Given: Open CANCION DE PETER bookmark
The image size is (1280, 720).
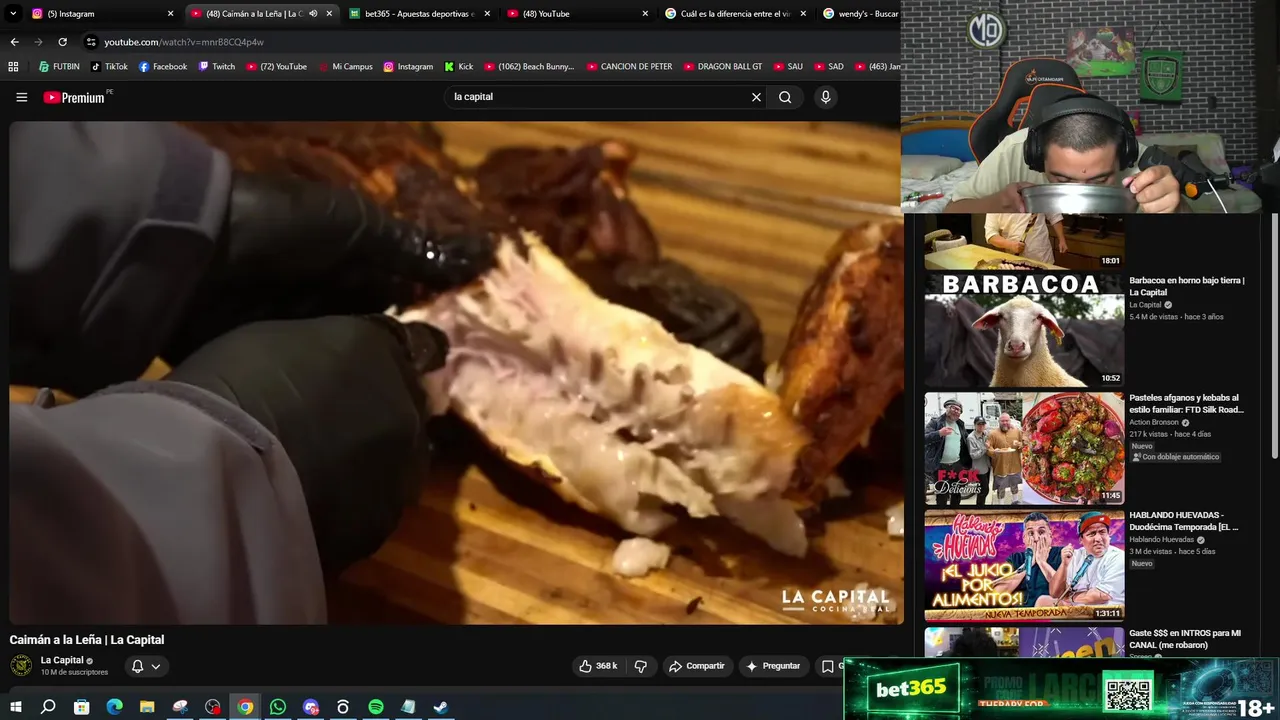Looking at the screenshot, I should click(630, 67).
